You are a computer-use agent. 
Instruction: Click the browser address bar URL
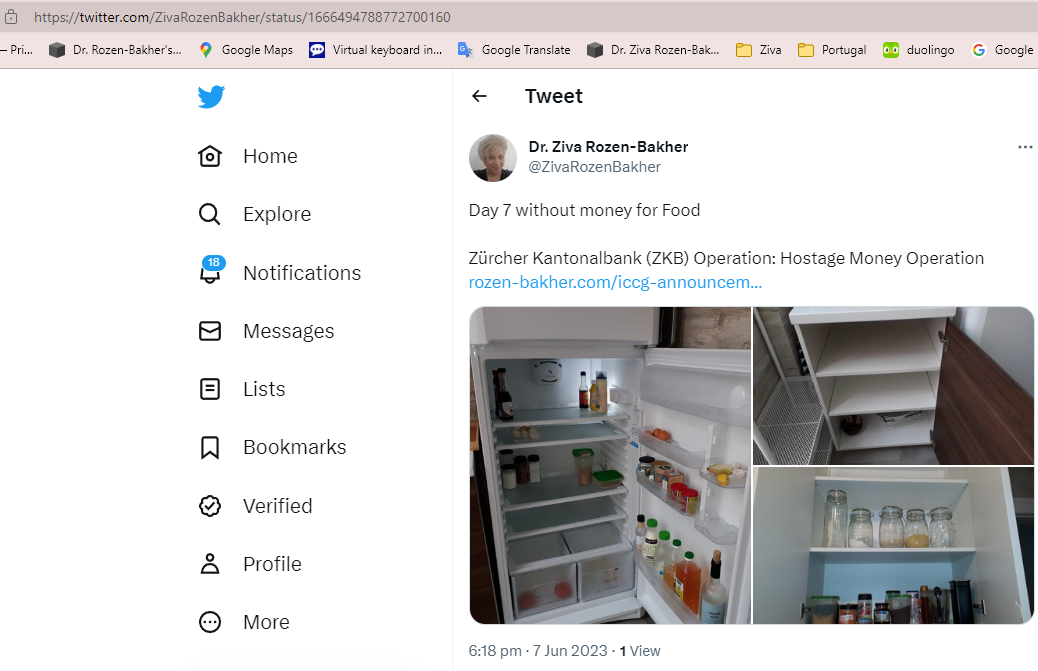click(242, 17)
